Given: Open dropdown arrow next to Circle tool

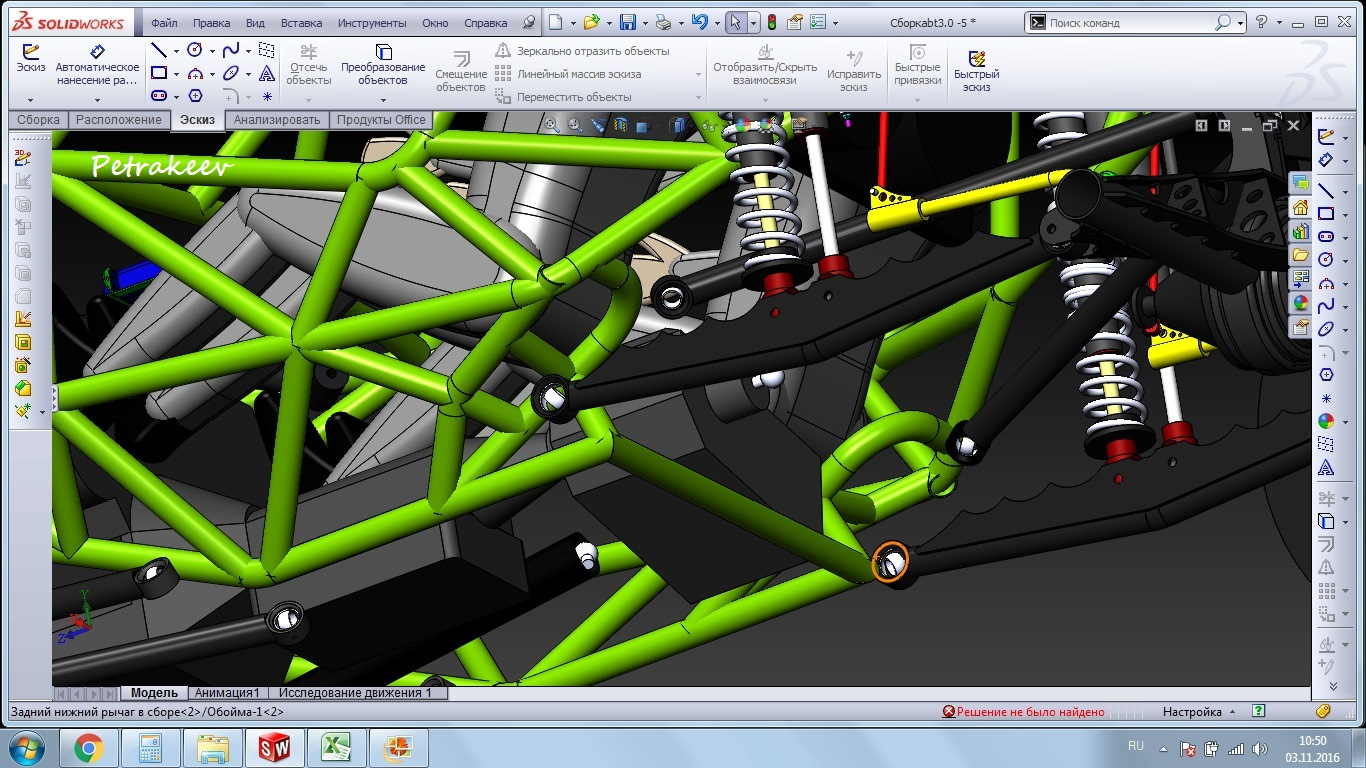Looking at the screenshot, I should [x=212, y=50].
